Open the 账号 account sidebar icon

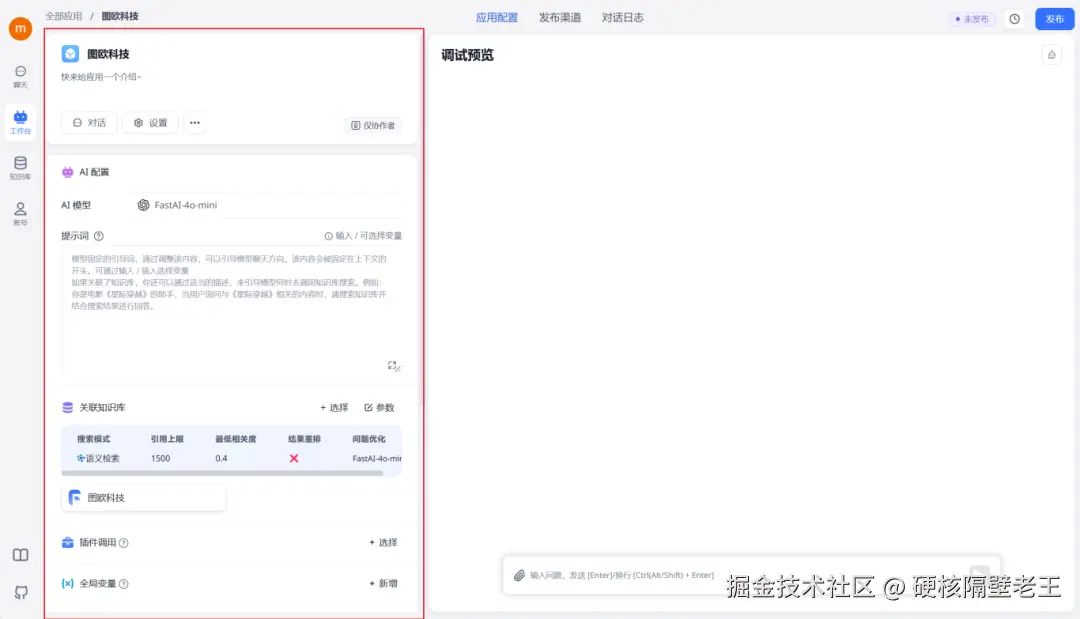21,213
